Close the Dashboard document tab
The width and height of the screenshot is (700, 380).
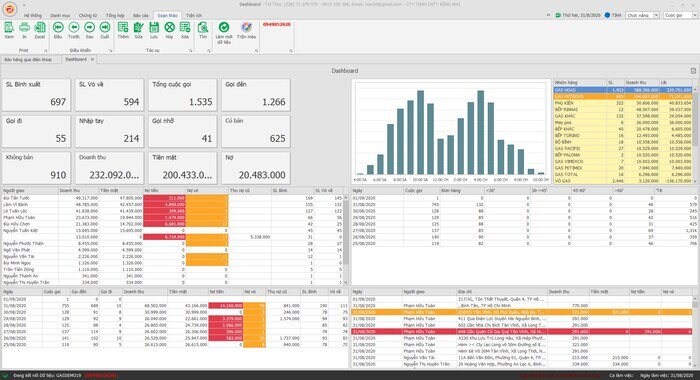coord(92,59)
